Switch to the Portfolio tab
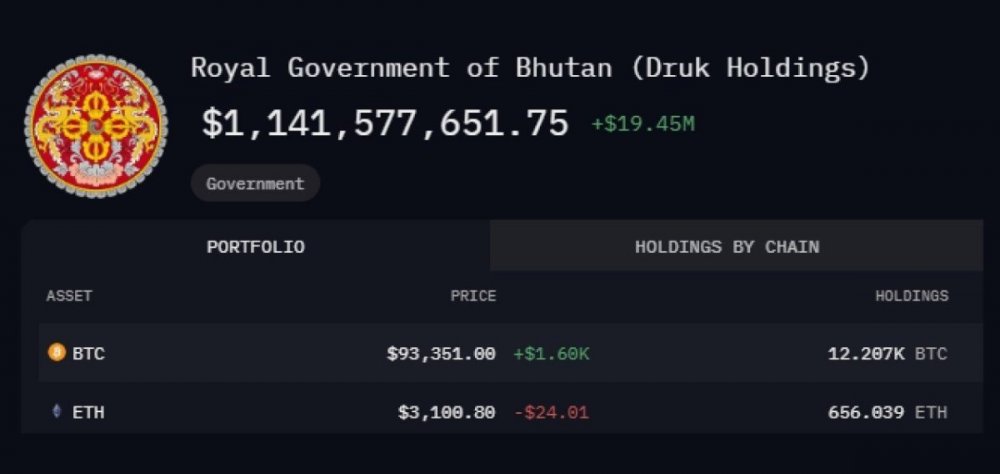1000x474 pixels. tap(255, 246)
